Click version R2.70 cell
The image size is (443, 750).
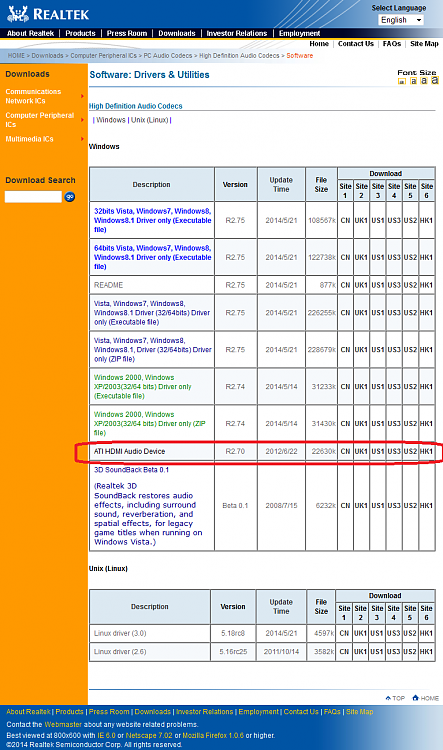235,451
